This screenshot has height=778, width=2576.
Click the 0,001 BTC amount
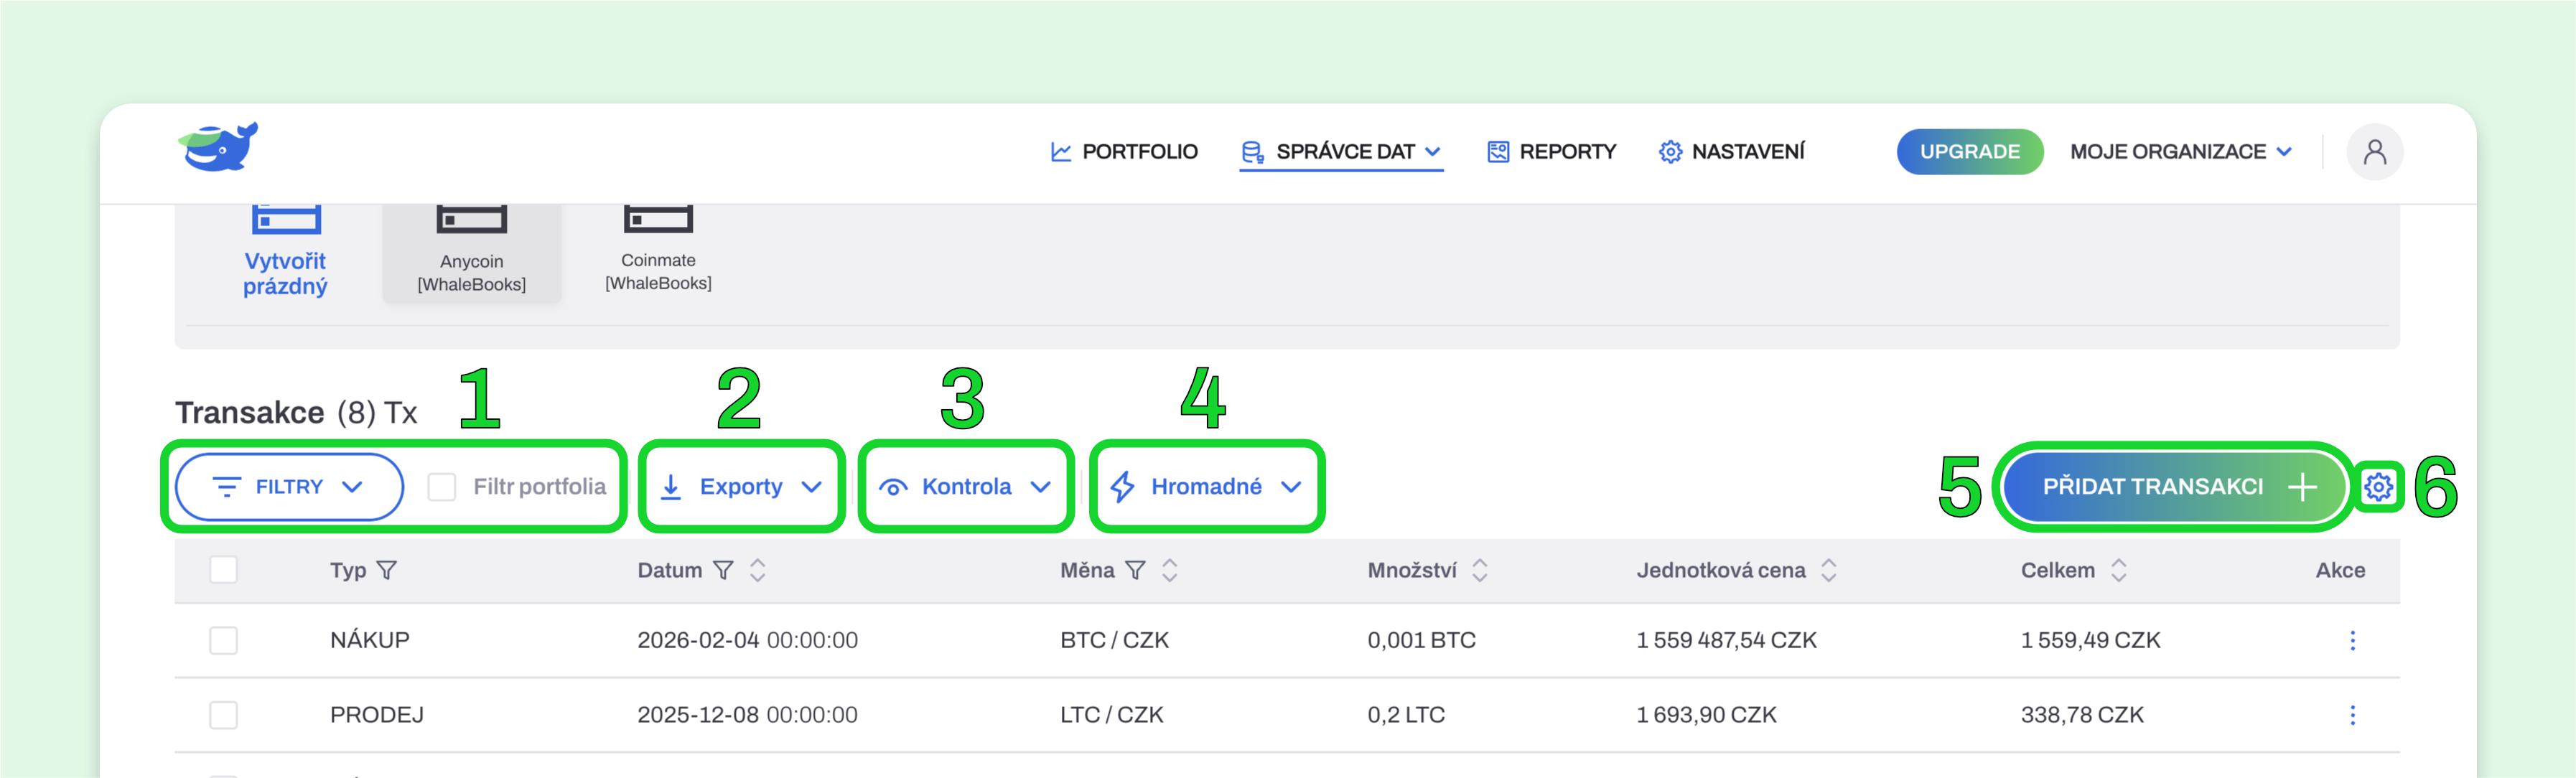[1421, 640]
